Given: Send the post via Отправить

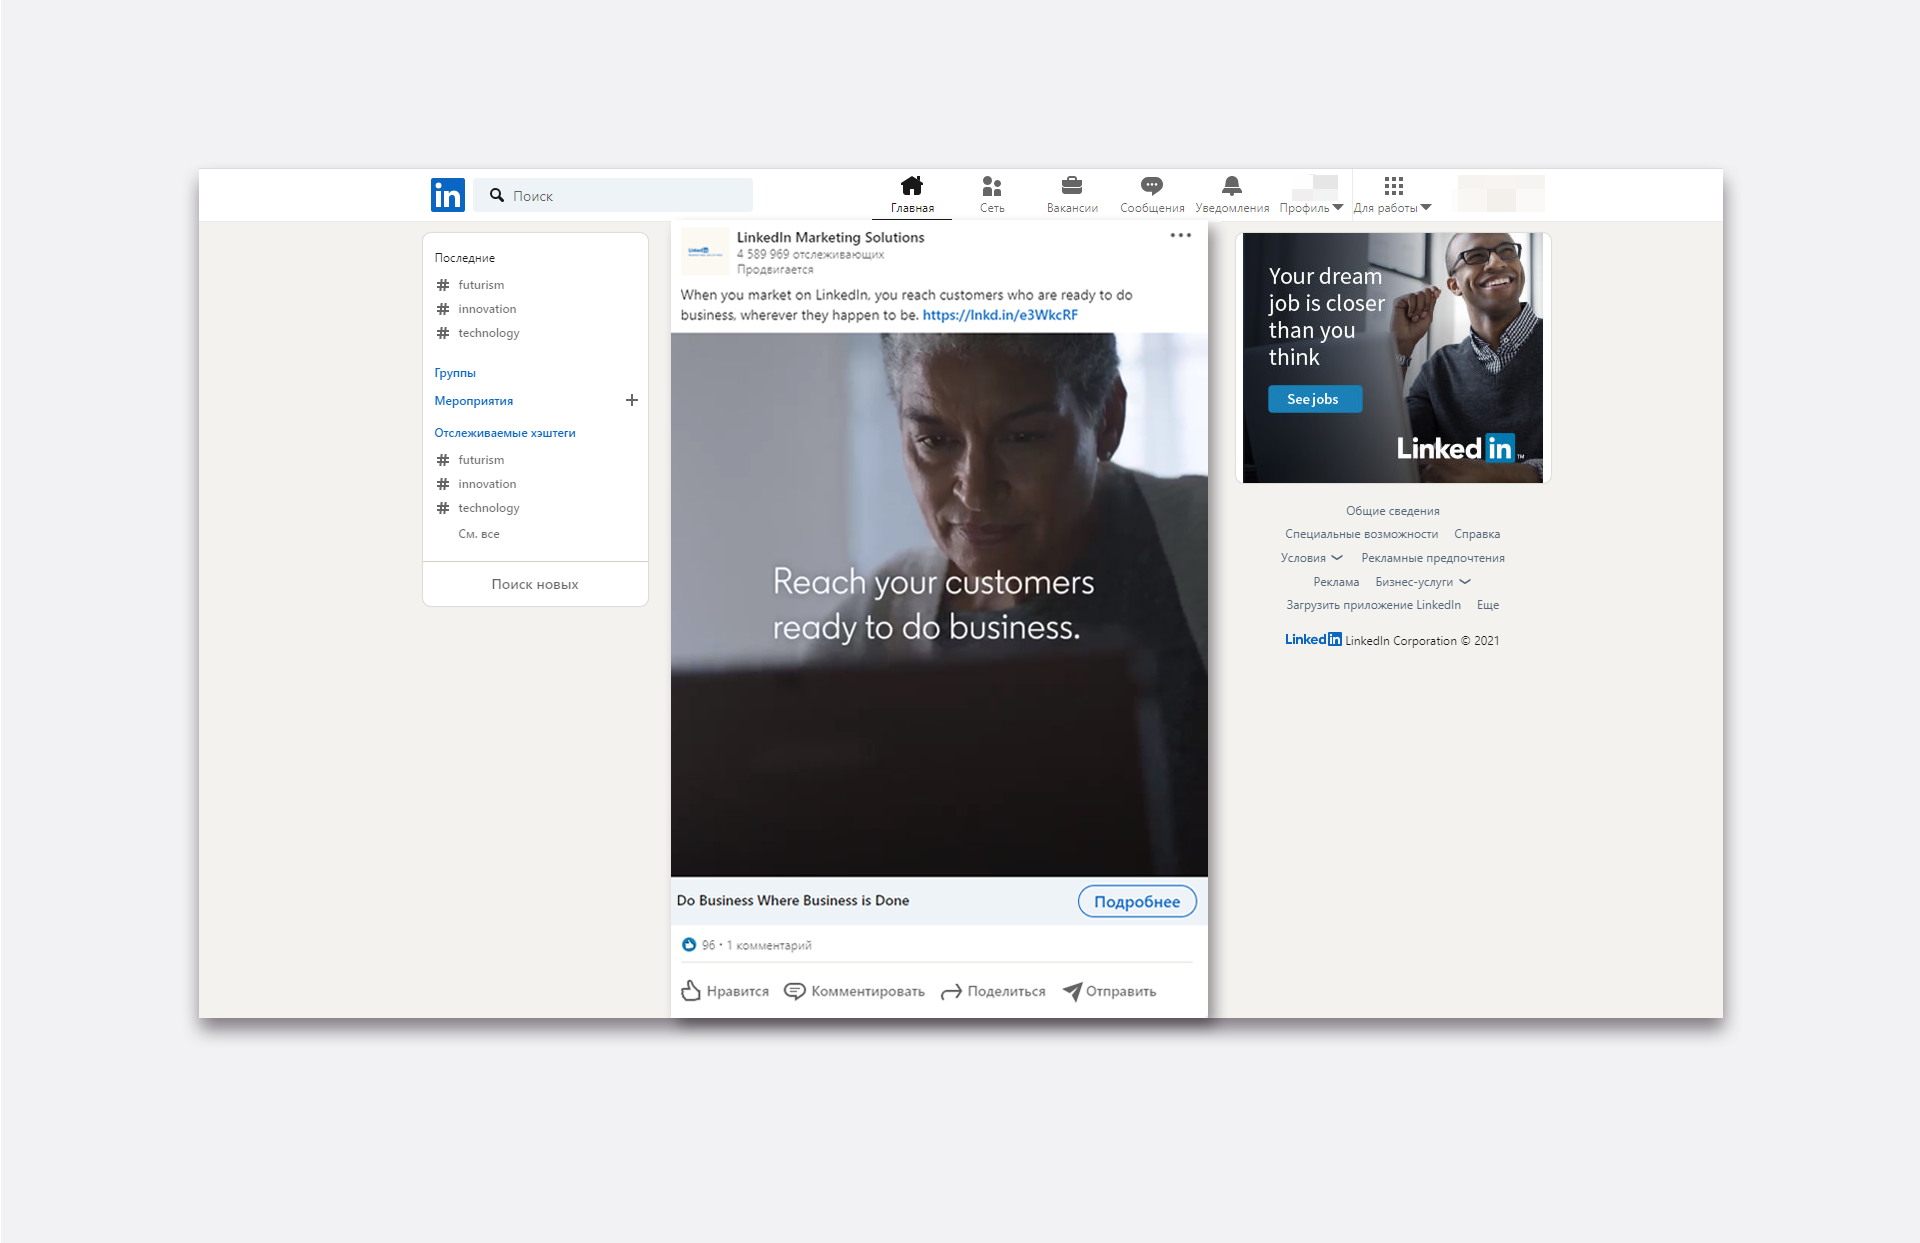Looking at the screenshot, I should (x=1109, y=991).
